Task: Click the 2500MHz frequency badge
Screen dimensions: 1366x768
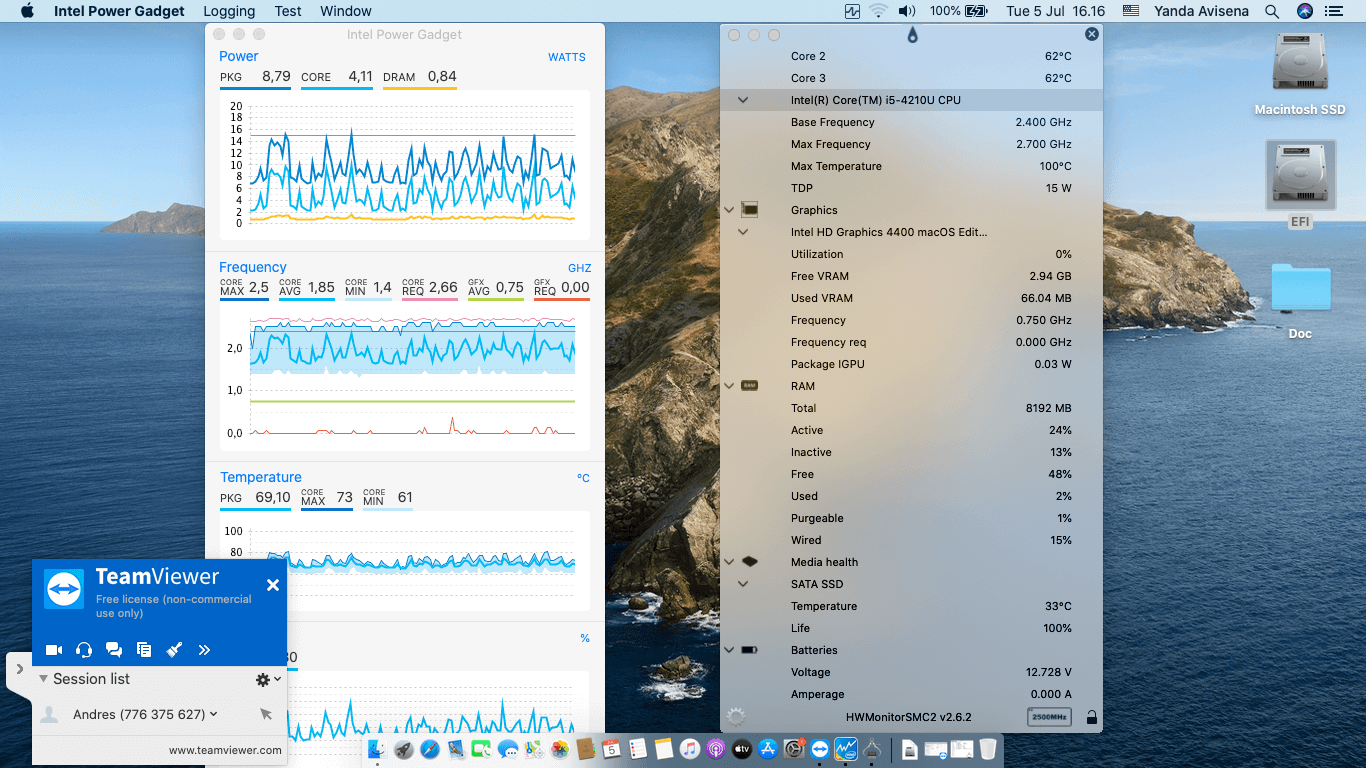Action: [x=1049, y=717]
